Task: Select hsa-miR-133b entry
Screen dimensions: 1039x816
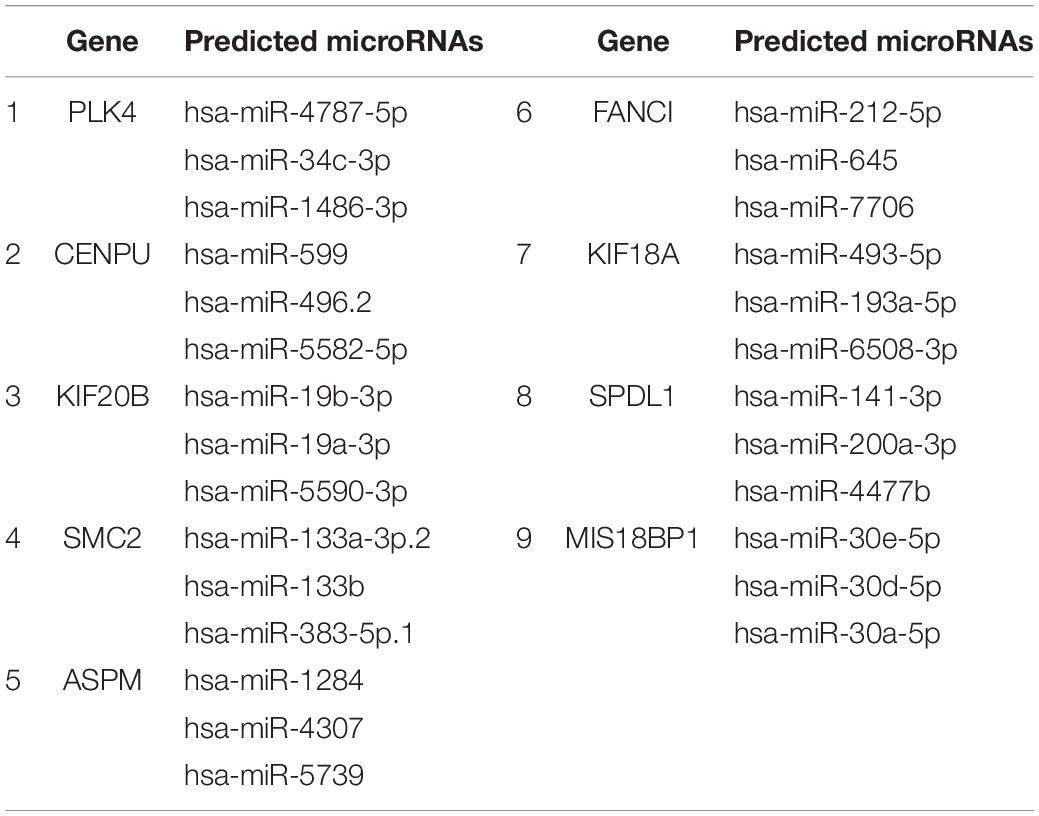Action: tap(274, 586)
